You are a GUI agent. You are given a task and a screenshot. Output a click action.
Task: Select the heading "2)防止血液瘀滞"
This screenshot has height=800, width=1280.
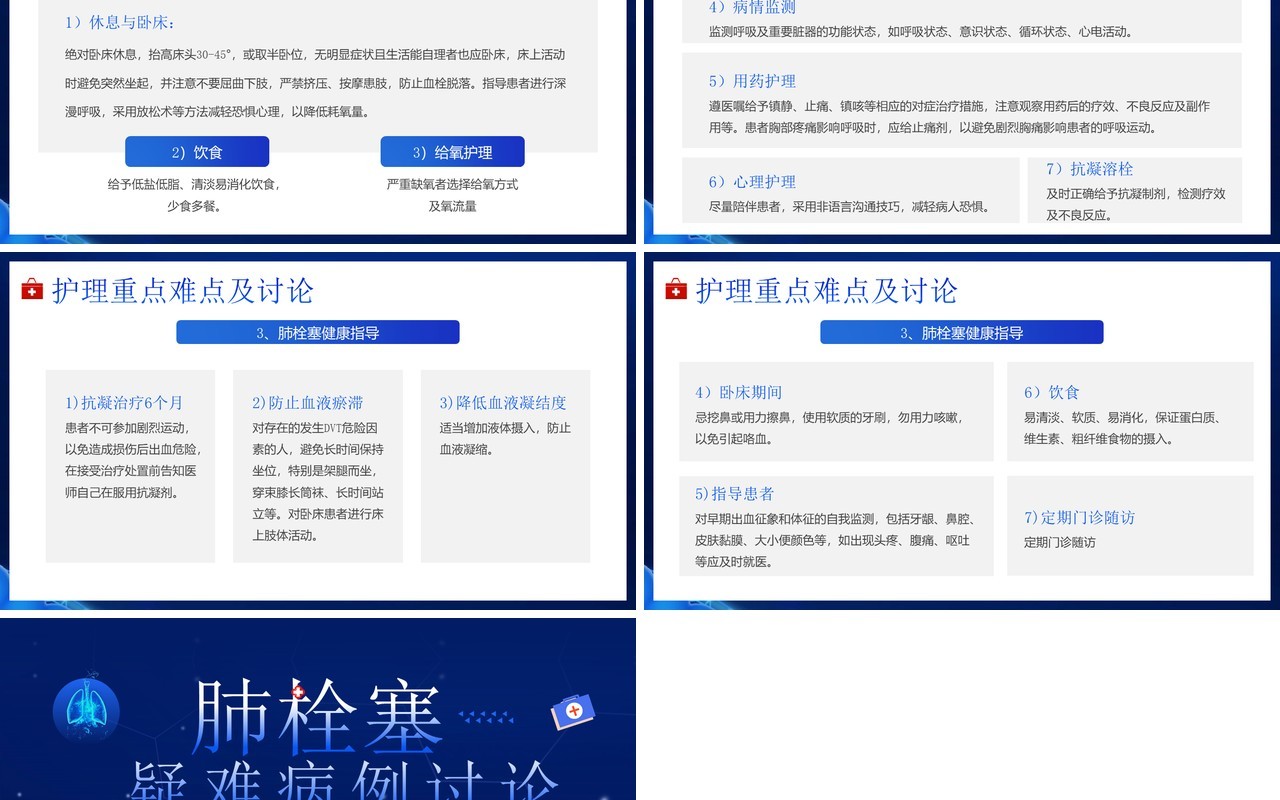click(x=308, y=402)
